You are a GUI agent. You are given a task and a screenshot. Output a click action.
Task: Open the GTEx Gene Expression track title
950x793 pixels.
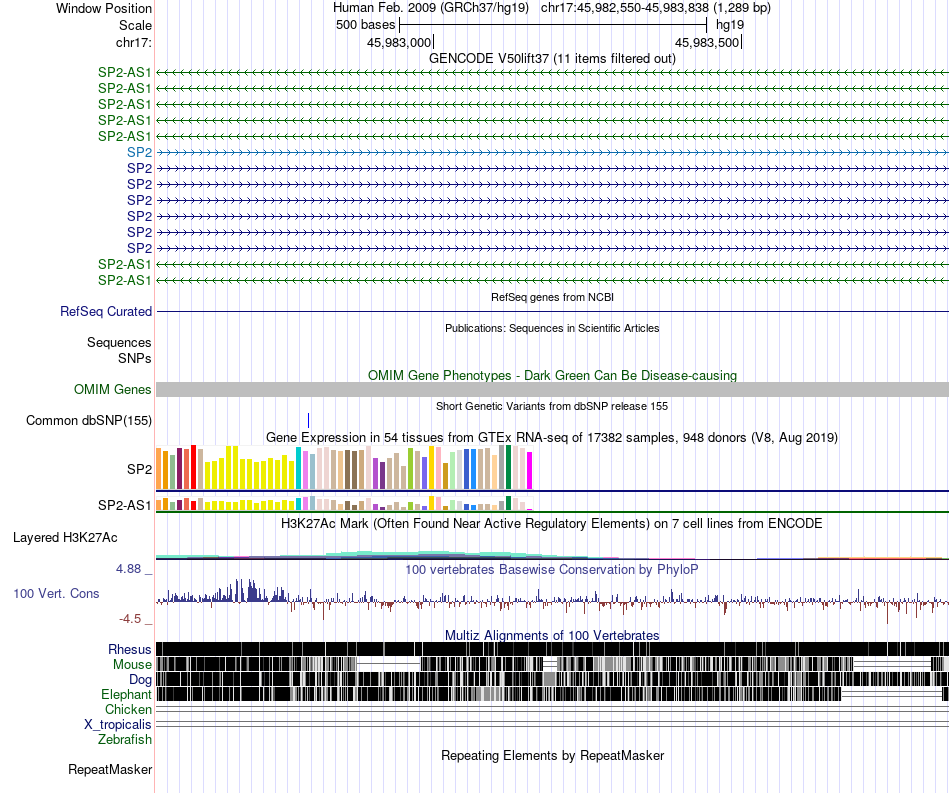(x=552, y=437)
